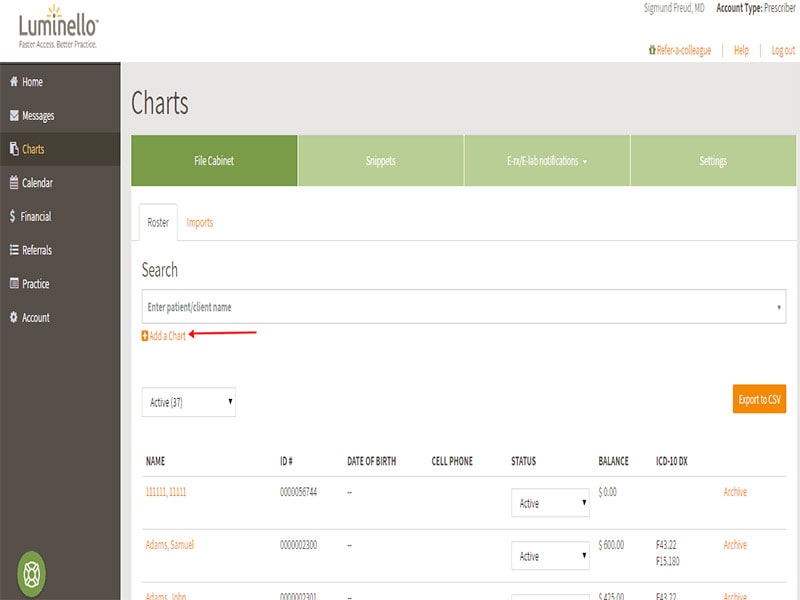Click the patient/client name search field
The width and height of the screenshot is (800, 600).
tap(464, 307)
